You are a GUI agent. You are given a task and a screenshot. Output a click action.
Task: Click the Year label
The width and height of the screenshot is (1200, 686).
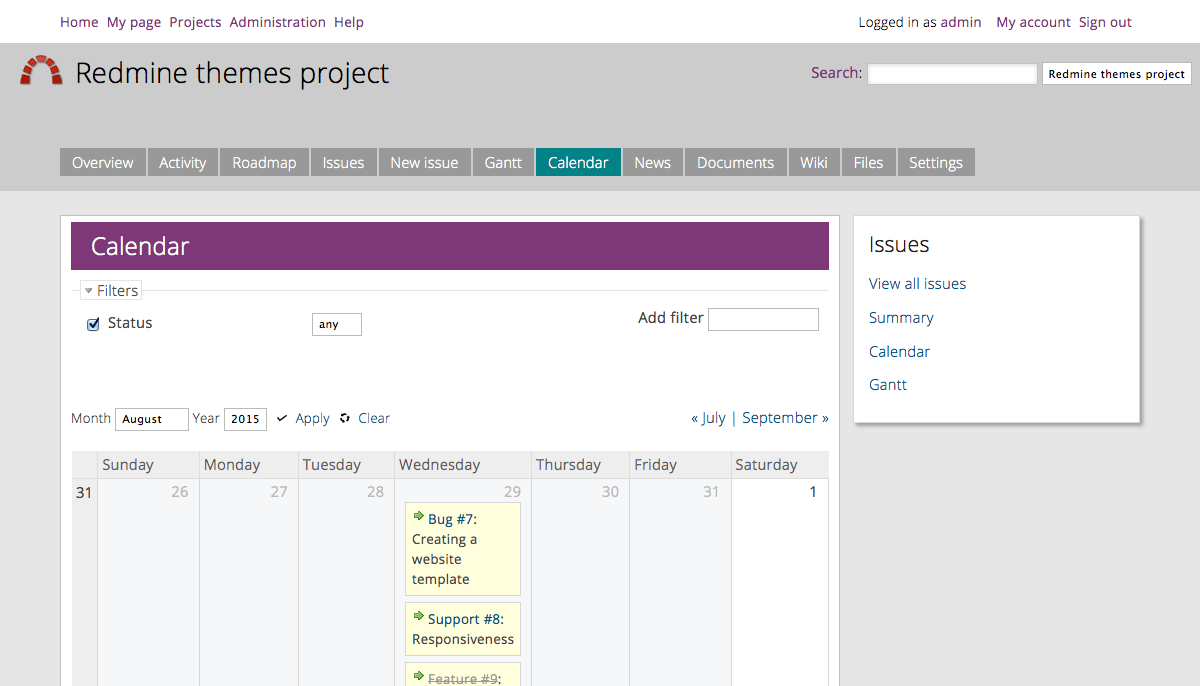click(206, 418)
